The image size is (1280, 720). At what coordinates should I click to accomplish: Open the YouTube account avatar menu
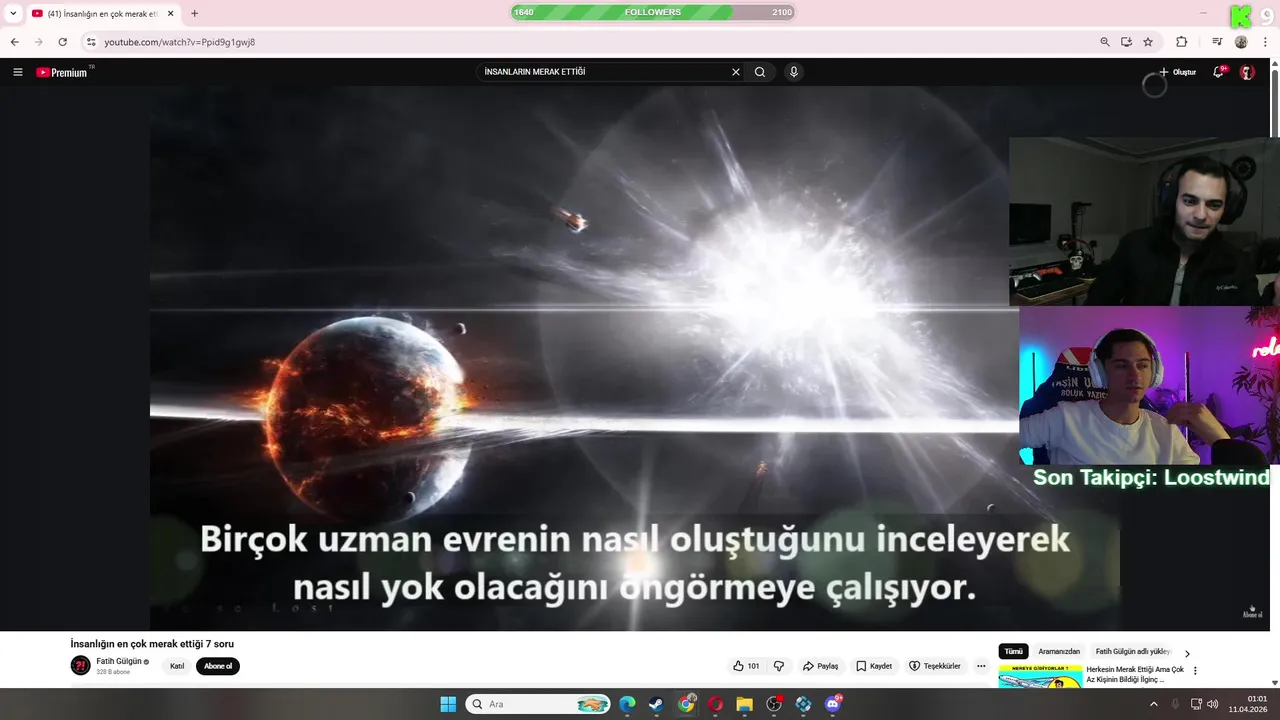(x=1247, y=72)
